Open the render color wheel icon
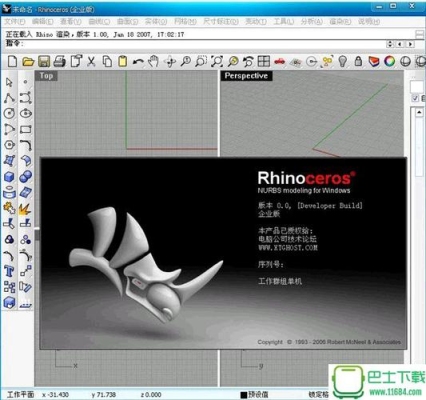Screen dimensions: 426x400 pyautogui.click(x=389, y=61)
